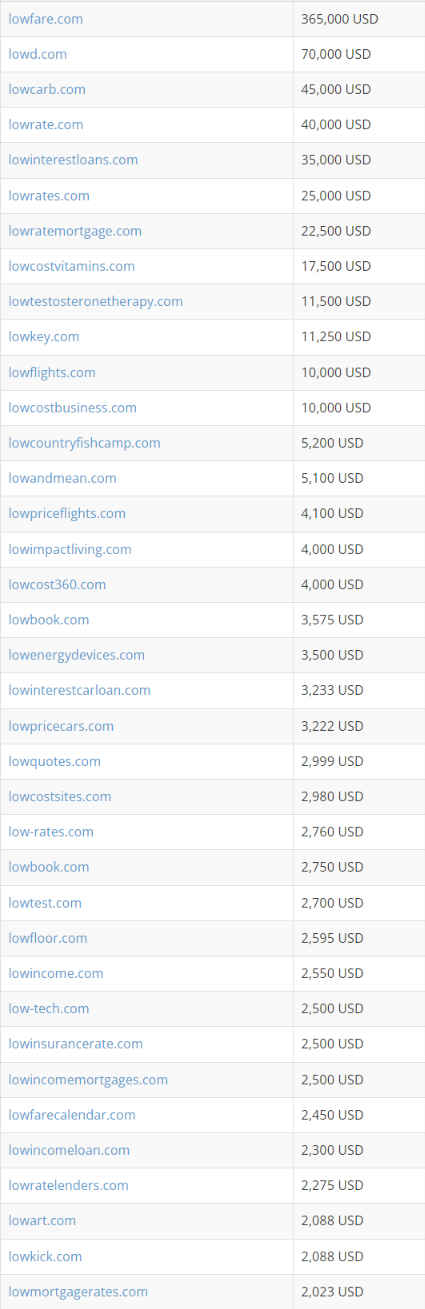Click the lowd.com link
Image resolution: width=425 pixels, height=1309 pixels.
38,54
